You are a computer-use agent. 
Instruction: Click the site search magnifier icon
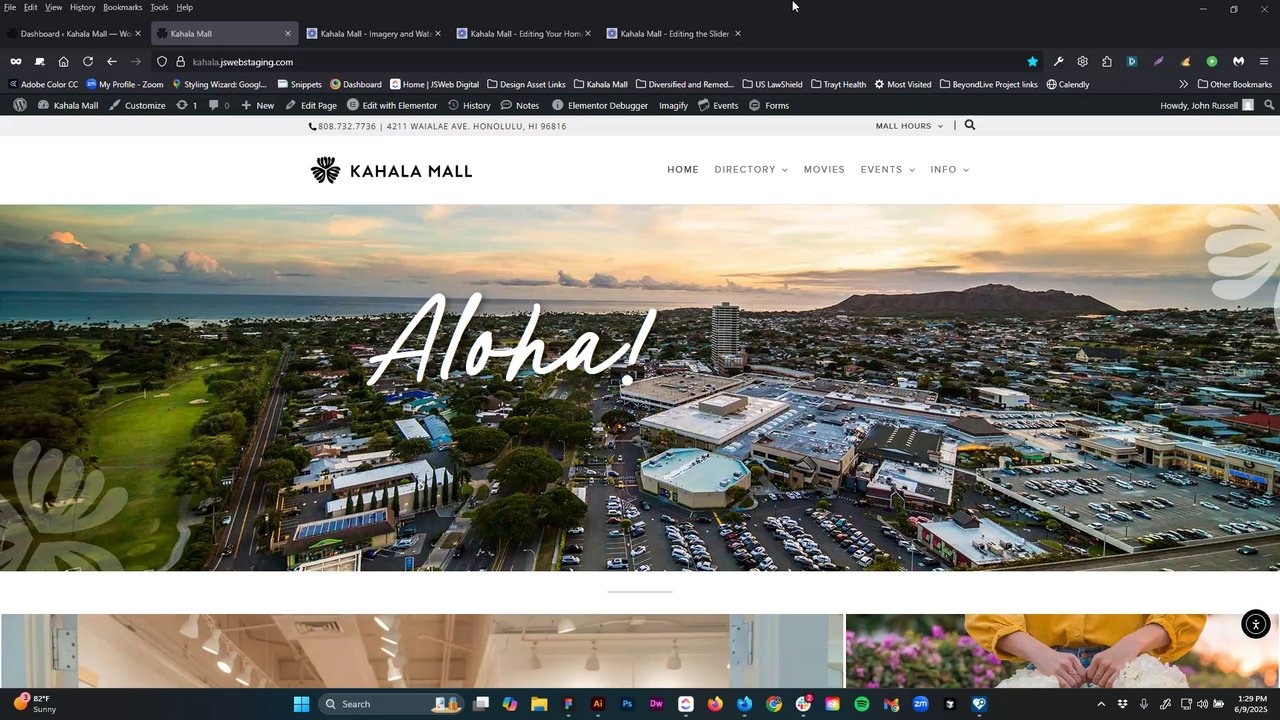tap(970, 126)
